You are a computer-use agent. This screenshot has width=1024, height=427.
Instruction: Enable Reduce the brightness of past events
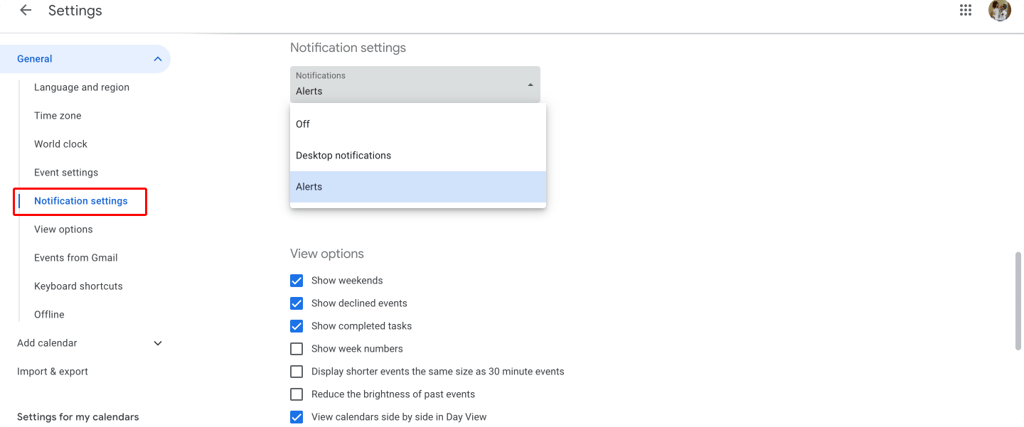coord(296,394)
